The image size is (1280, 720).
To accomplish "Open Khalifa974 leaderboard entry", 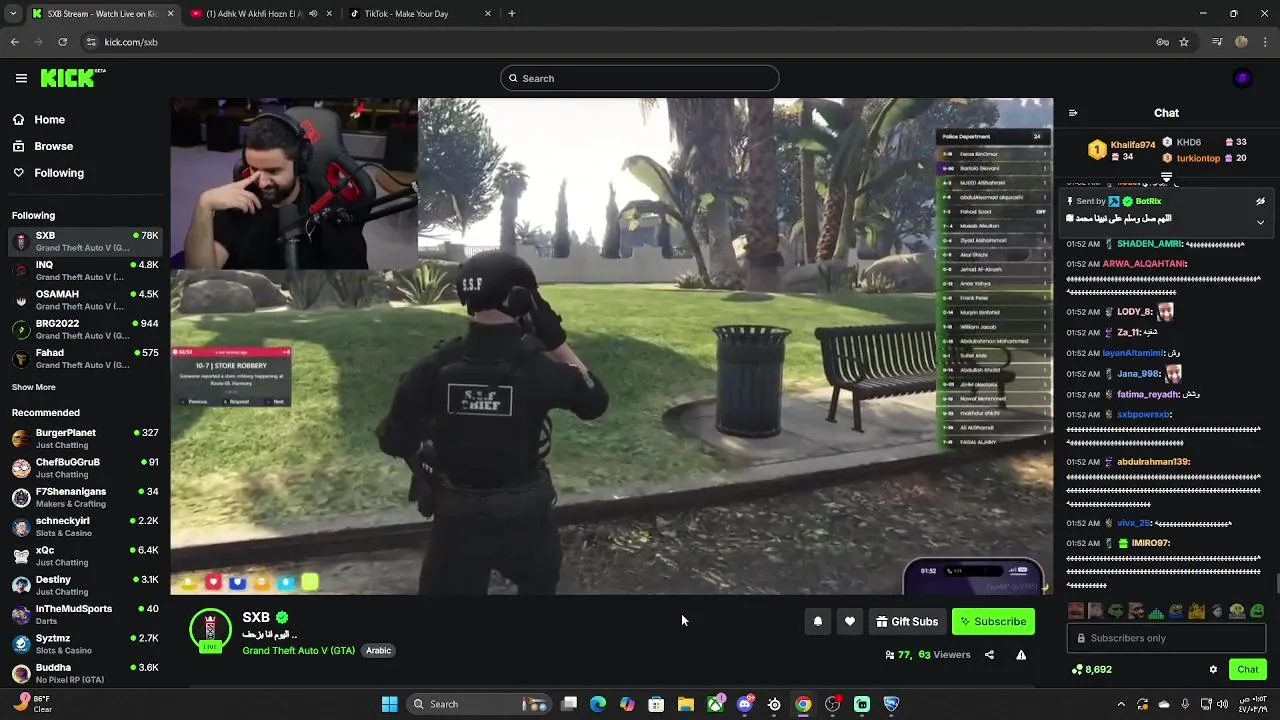I will 1122,150.
